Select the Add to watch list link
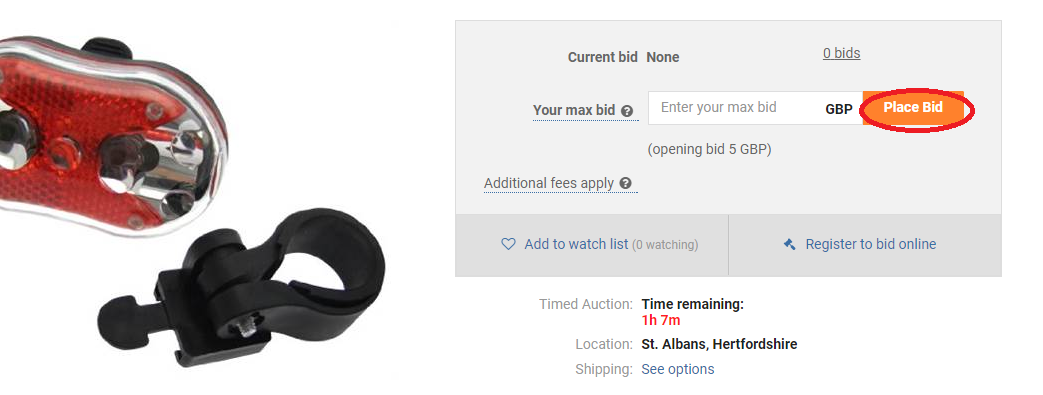This screenshot has height=395, width=1043. 576,245
